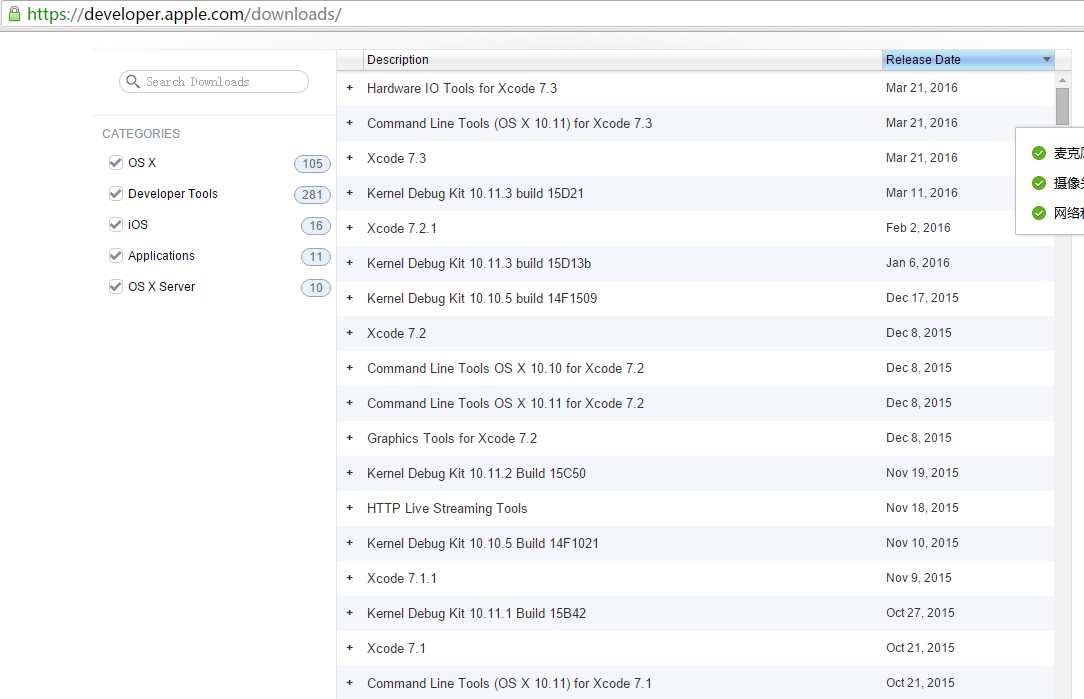Click the secure padlock icon in address bar
1084x699 pixels.
click(x=14, y=13)
